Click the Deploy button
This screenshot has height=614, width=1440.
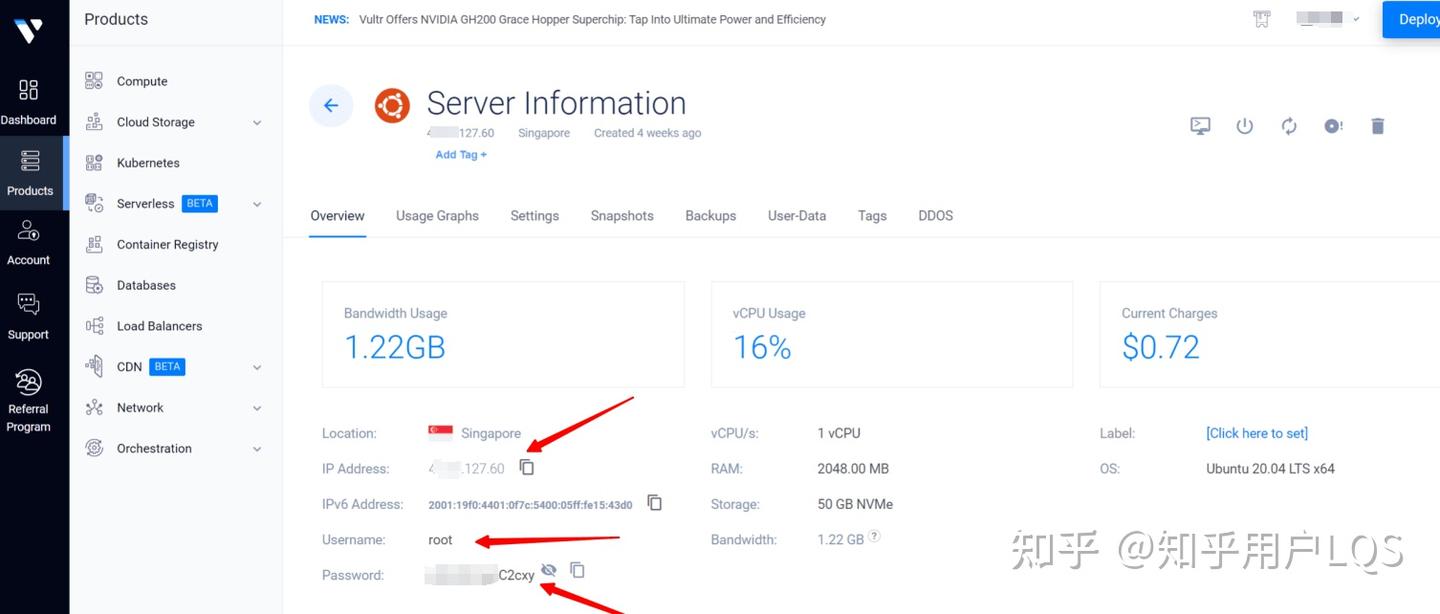click(1411, 19)
